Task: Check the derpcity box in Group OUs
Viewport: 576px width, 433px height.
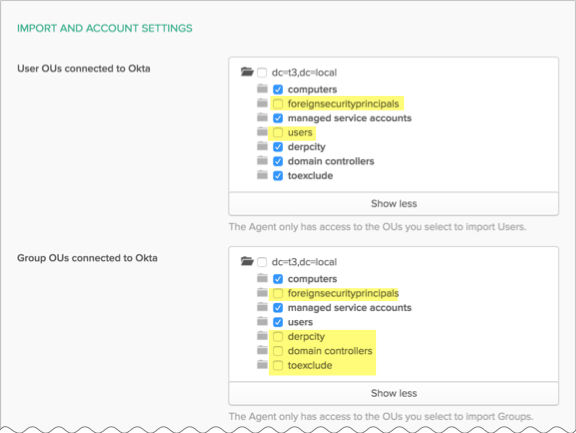Action: (278, 337)
